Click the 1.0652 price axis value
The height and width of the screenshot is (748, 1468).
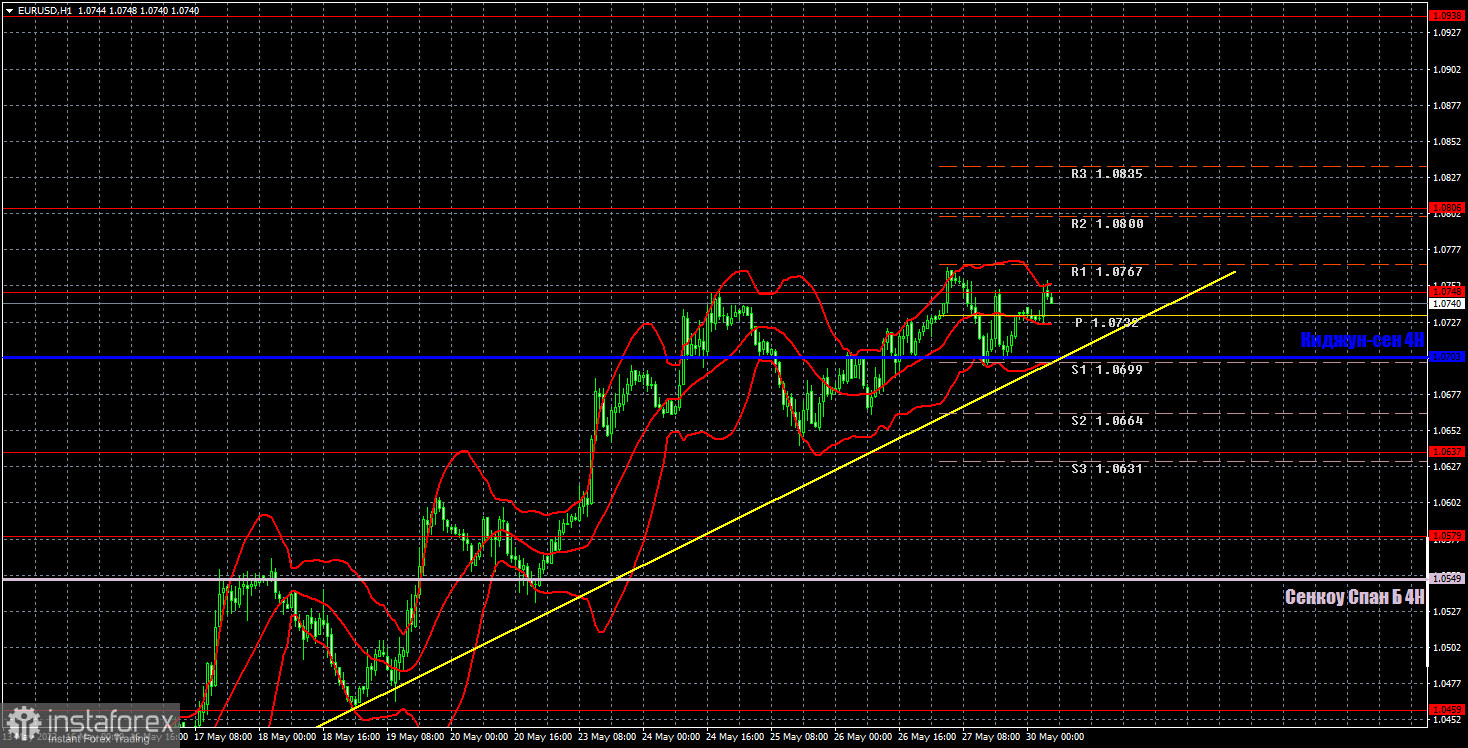coord(1447,430)
